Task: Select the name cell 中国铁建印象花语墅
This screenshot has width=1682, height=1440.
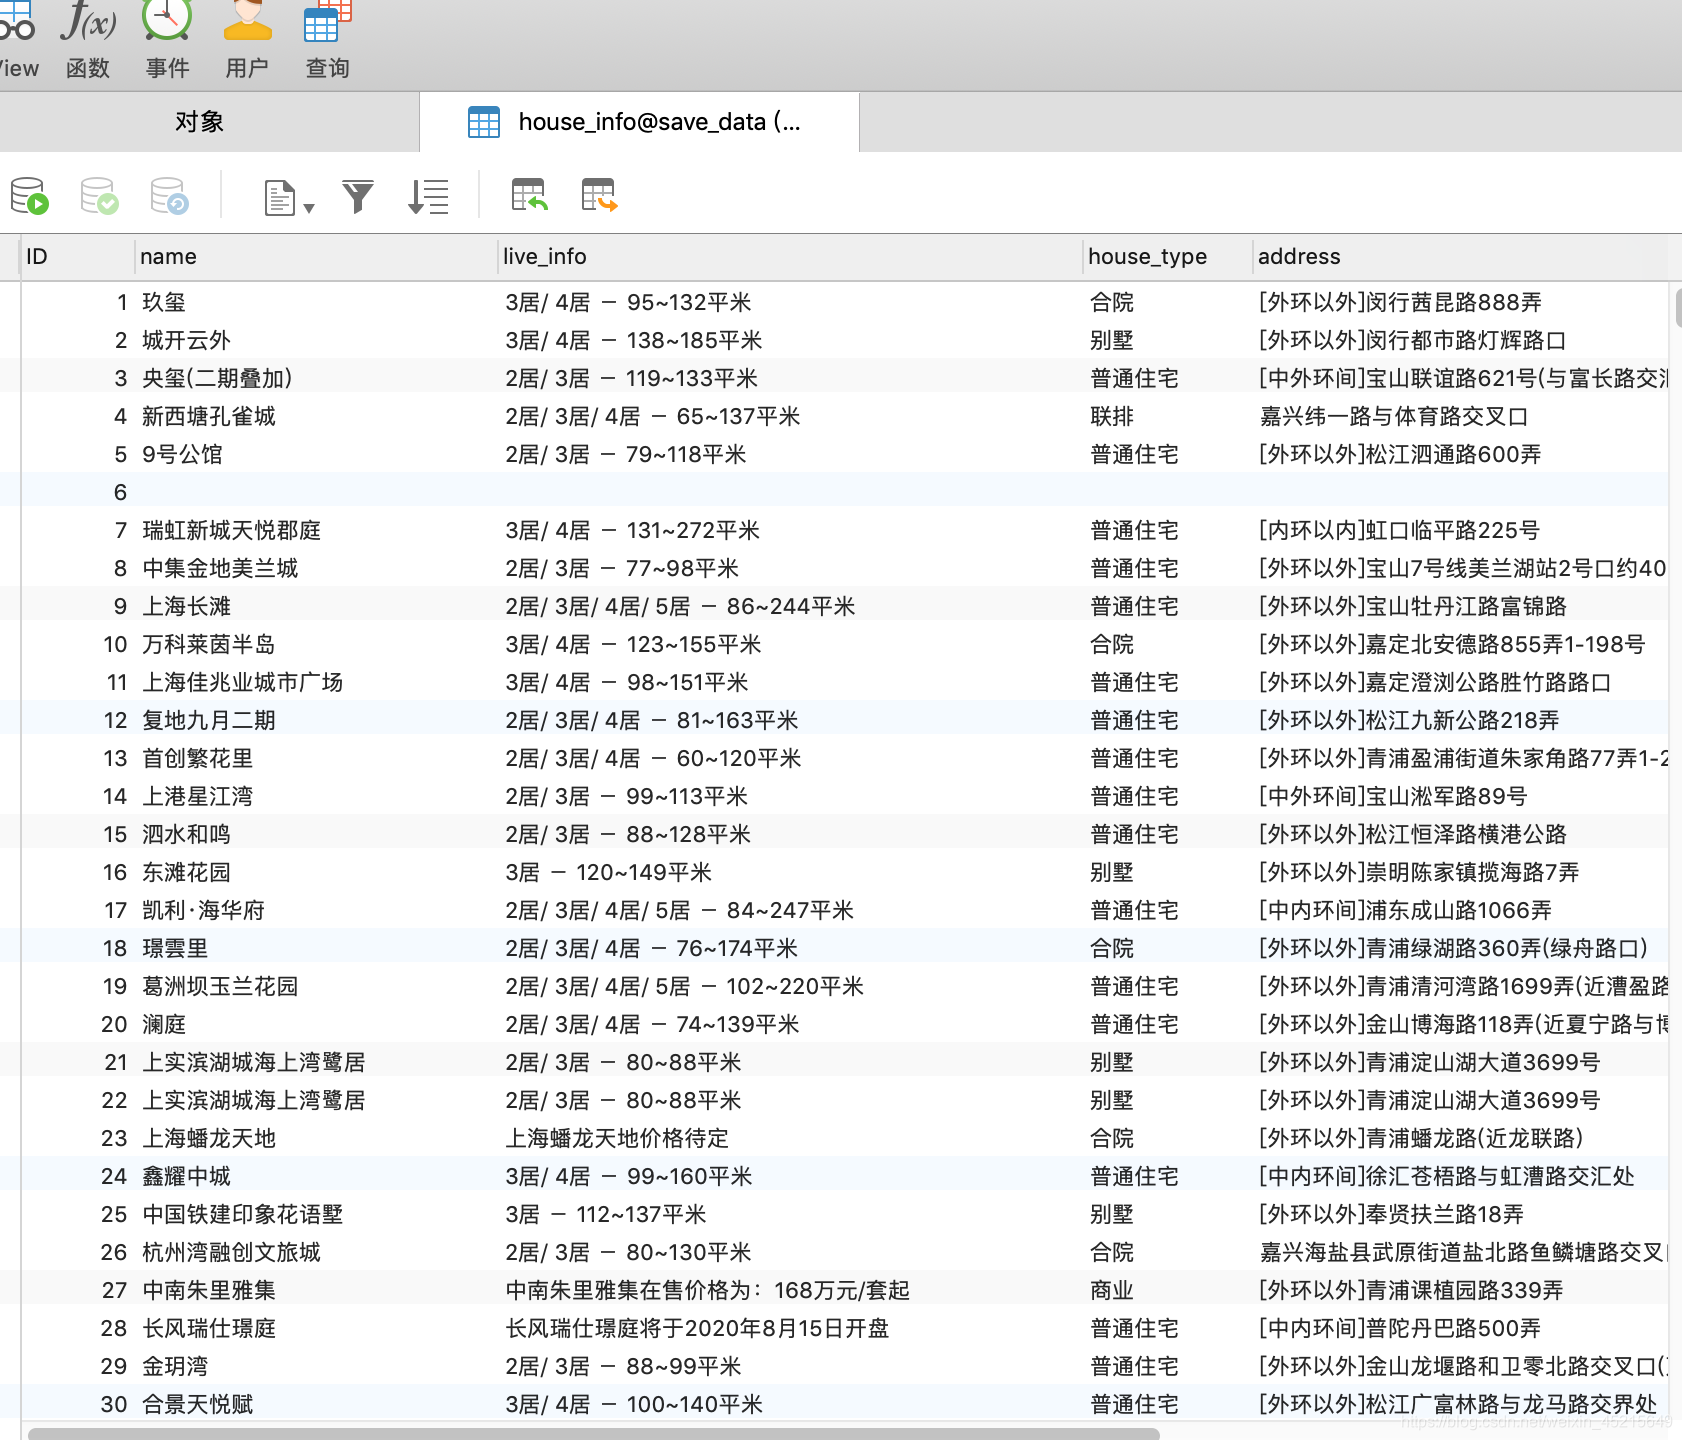Action: [x=243, y=1214]
